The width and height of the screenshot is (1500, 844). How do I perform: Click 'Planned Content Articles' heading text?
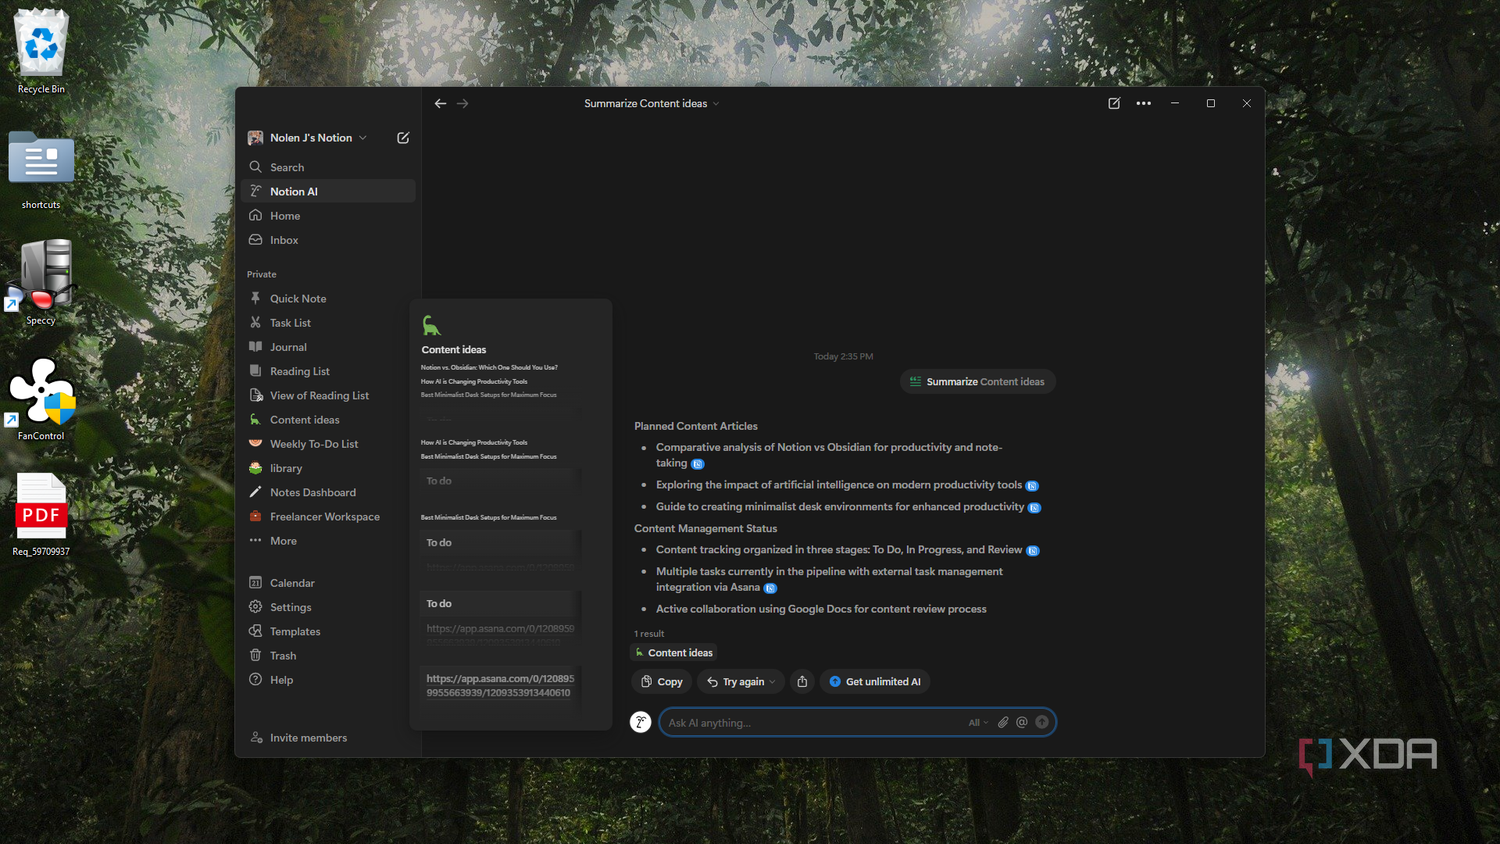[696, 426]
